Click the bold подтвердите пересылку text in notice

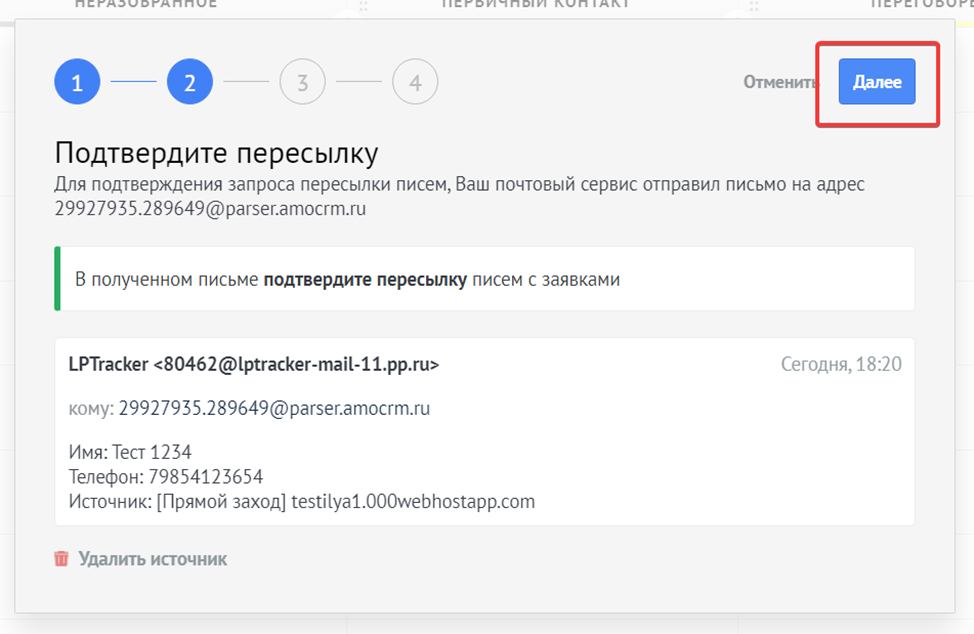coord(365,279)
